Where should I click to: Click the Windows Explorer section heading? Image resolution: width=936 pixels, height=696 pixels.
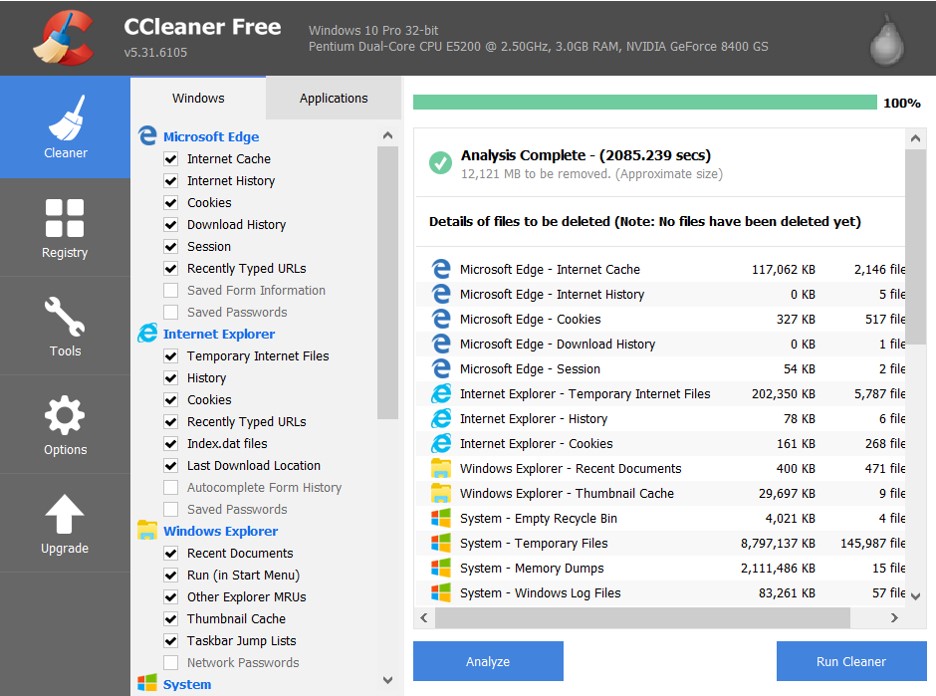coord(220,531)
